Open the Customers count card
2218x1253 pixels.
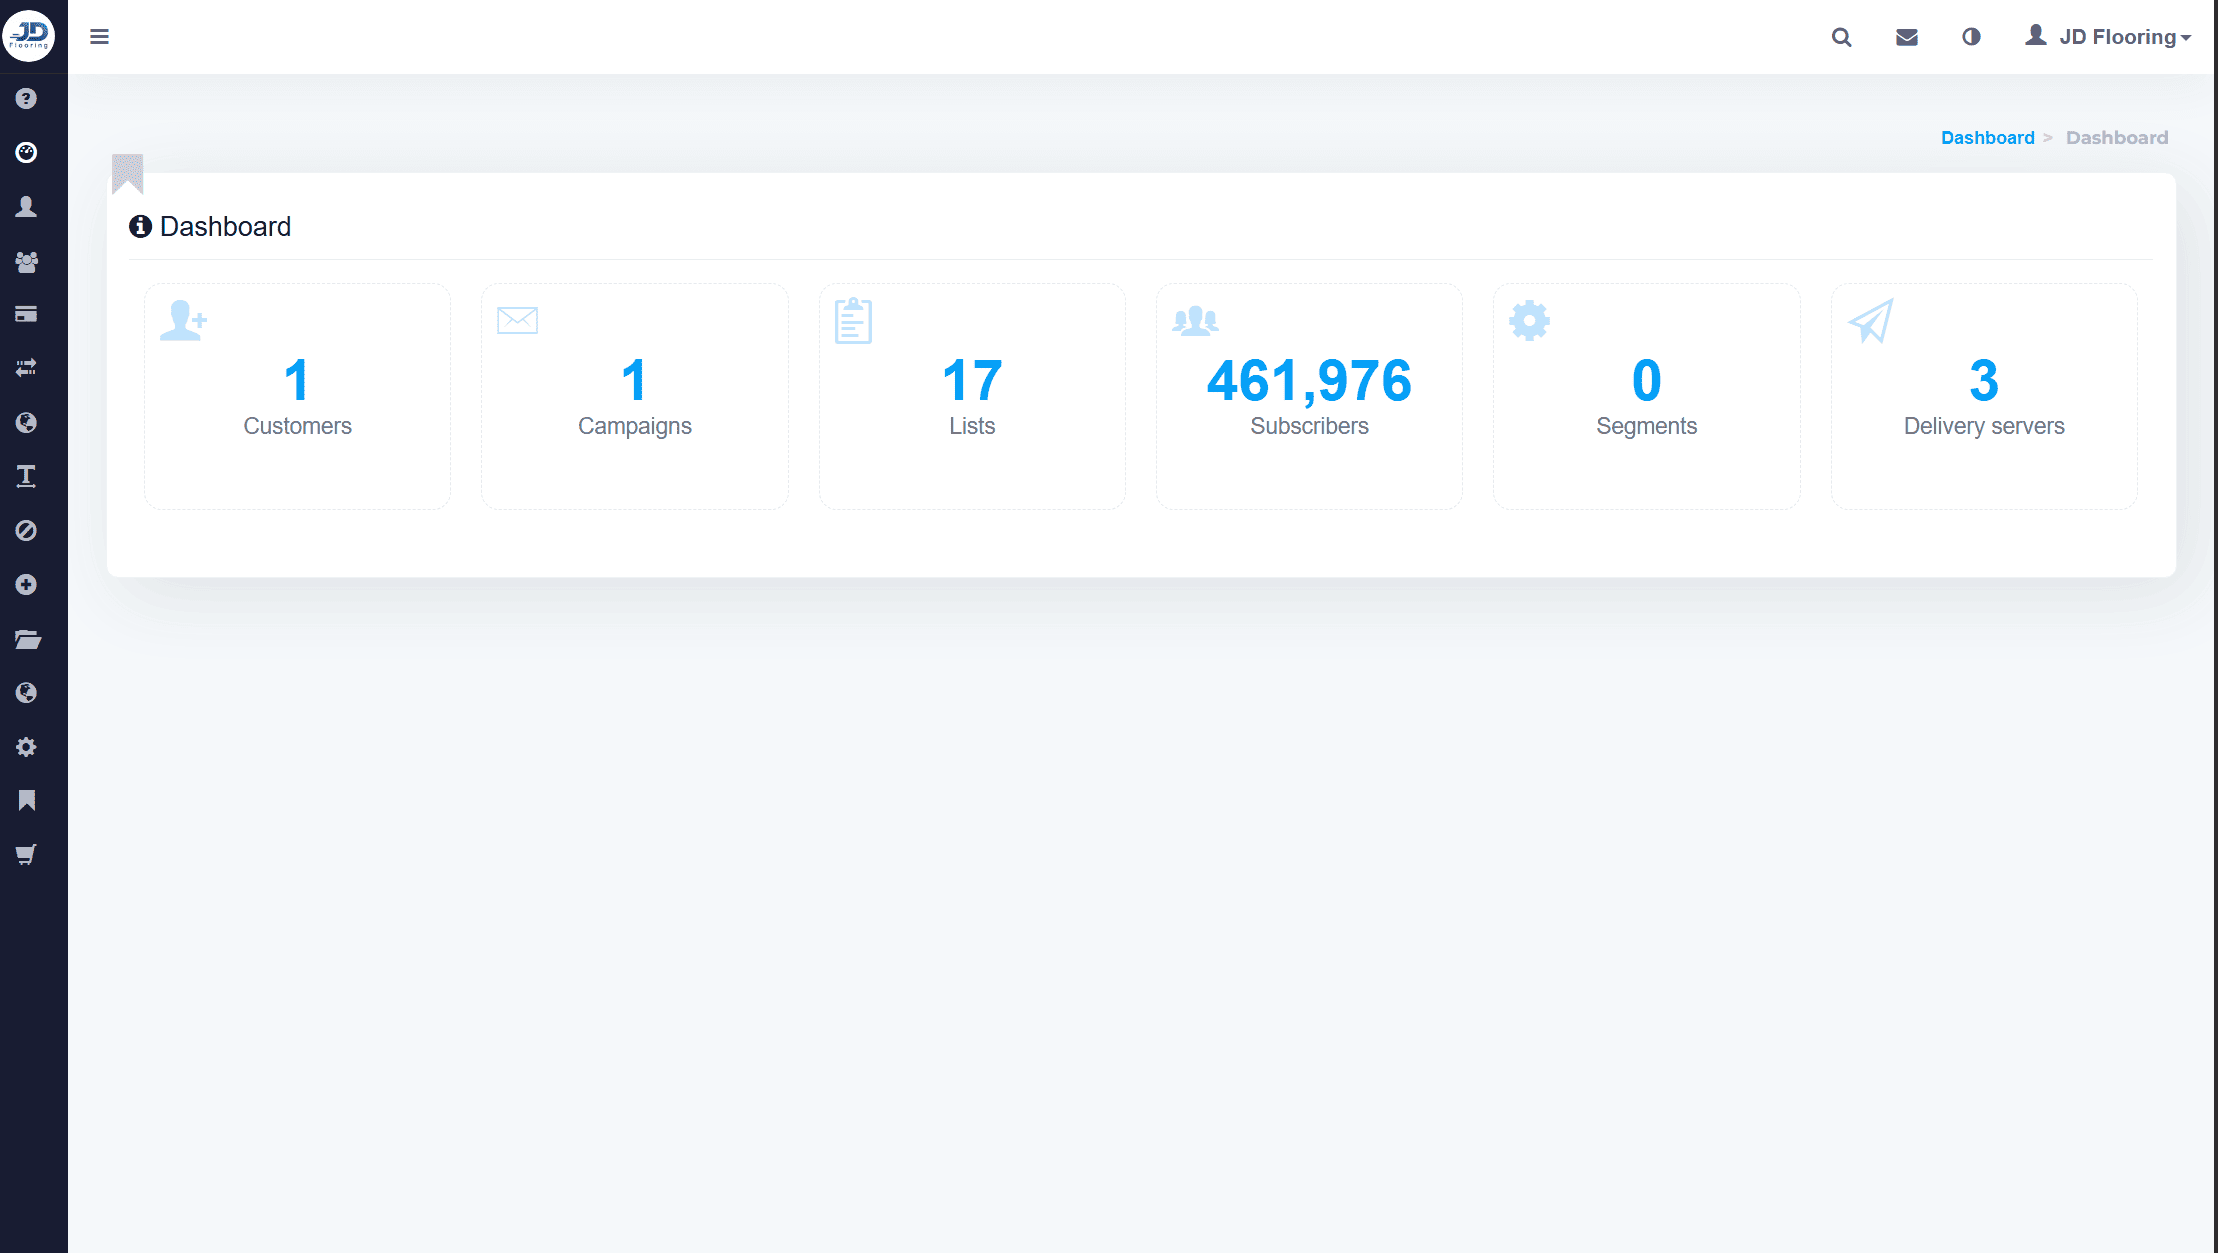pos(297,396)
